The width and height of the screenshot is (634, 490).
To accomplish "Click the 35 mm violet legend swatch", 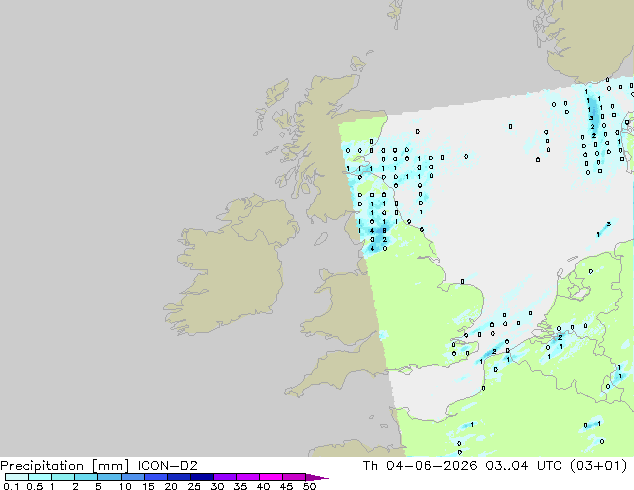I will point(248,477).
